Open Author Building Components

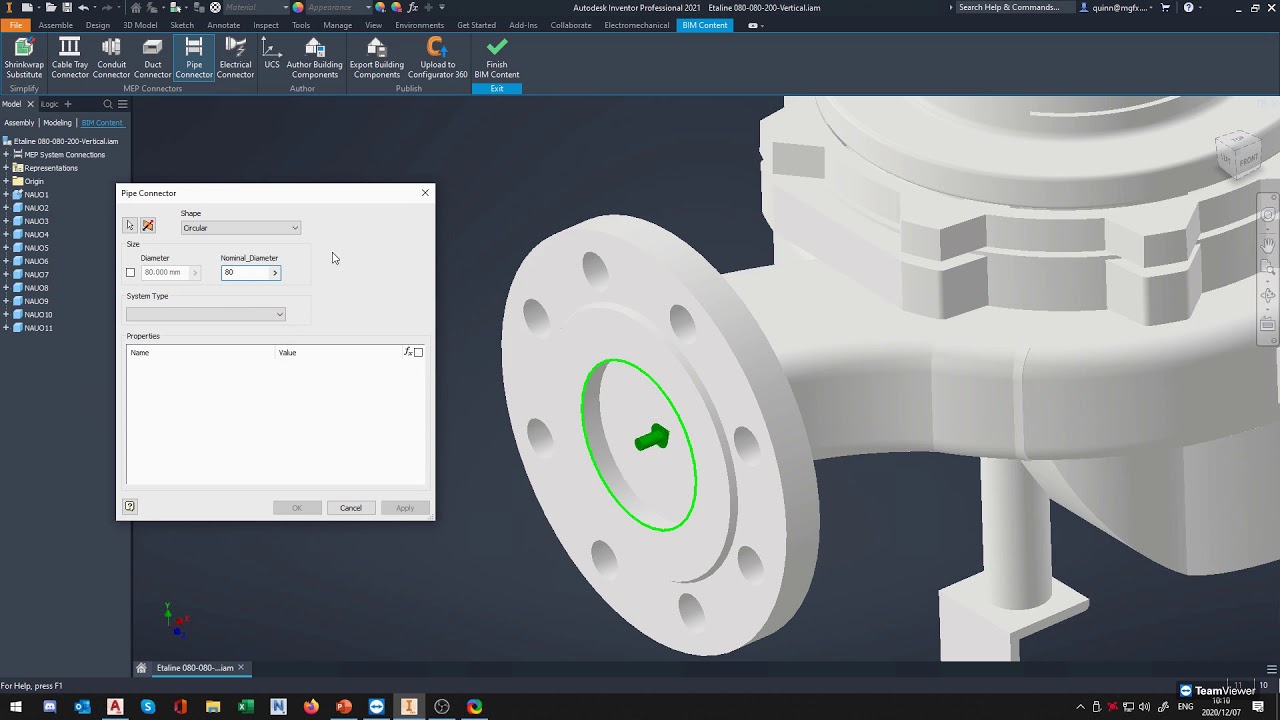click(314, 58)
